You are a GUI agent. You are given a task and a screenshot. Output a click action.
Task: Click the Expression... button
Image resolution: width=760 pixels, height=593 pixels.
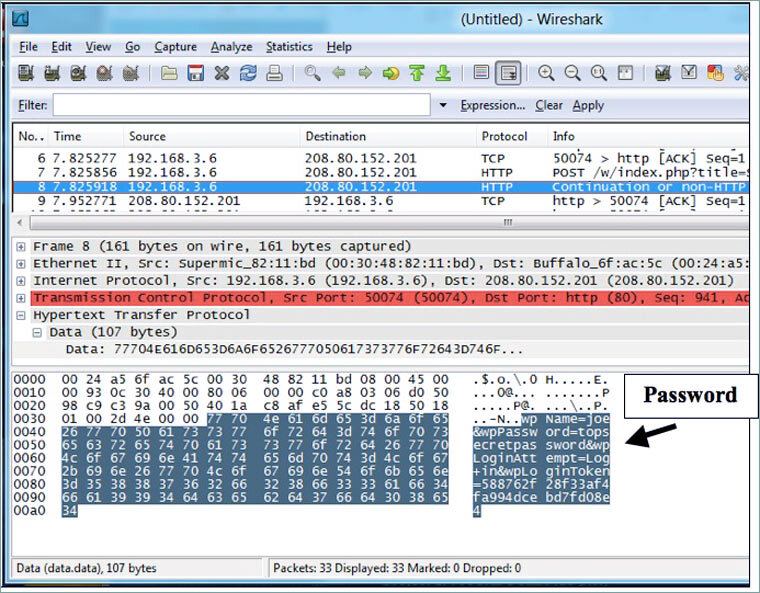pyautogui.click(x=492, y=105)
